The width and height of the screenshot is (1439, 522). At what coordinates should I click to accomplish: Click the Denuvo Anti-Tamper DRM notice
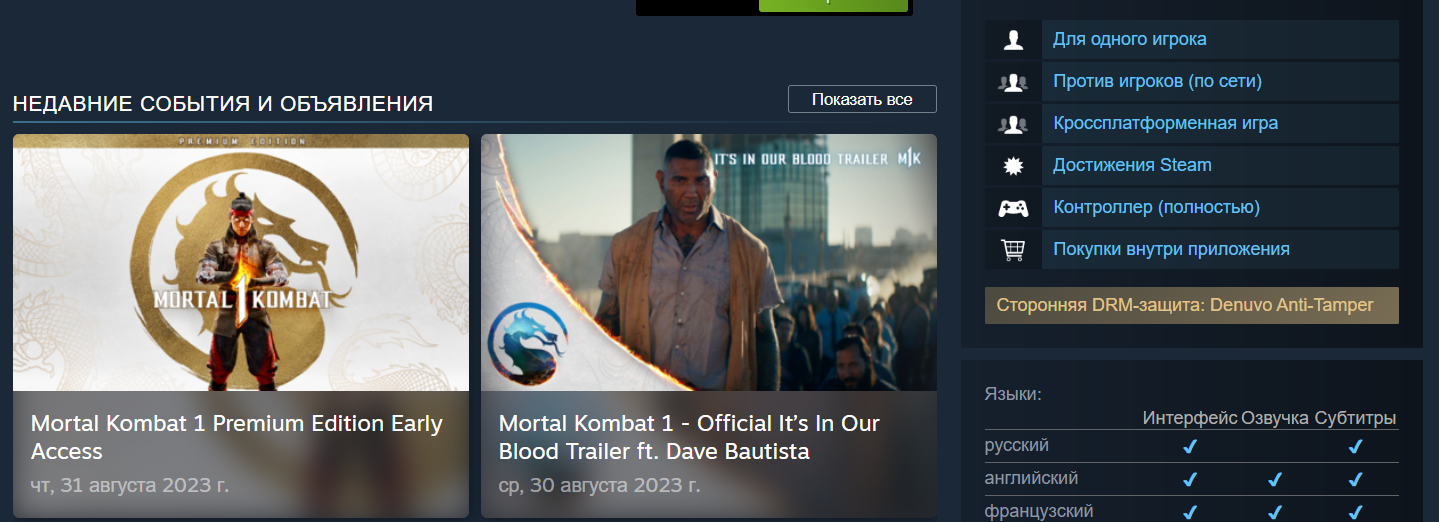pyautogui.click(x=1191, y=306)
